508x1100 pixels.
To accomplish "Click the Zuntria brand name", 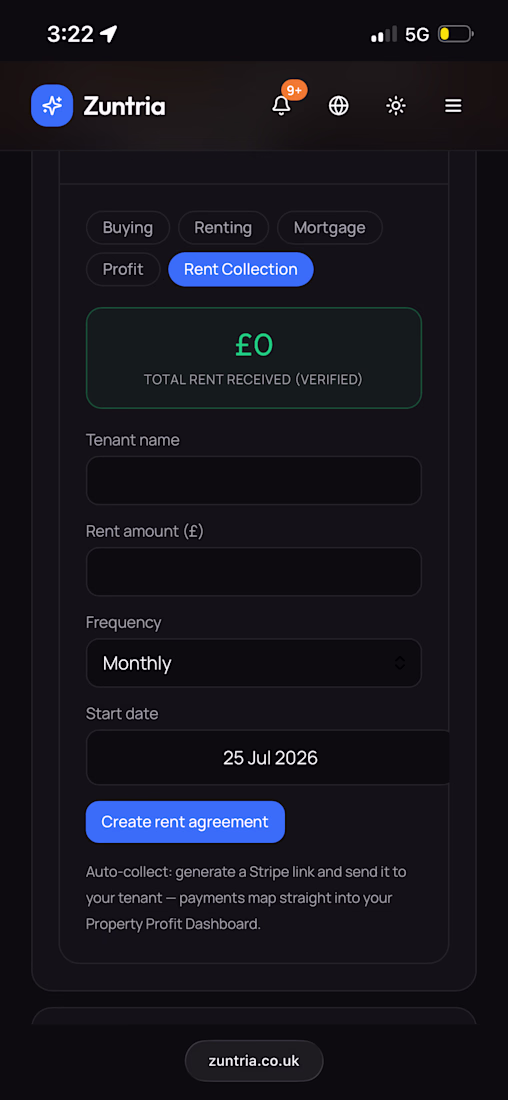I will pos(124,106).
